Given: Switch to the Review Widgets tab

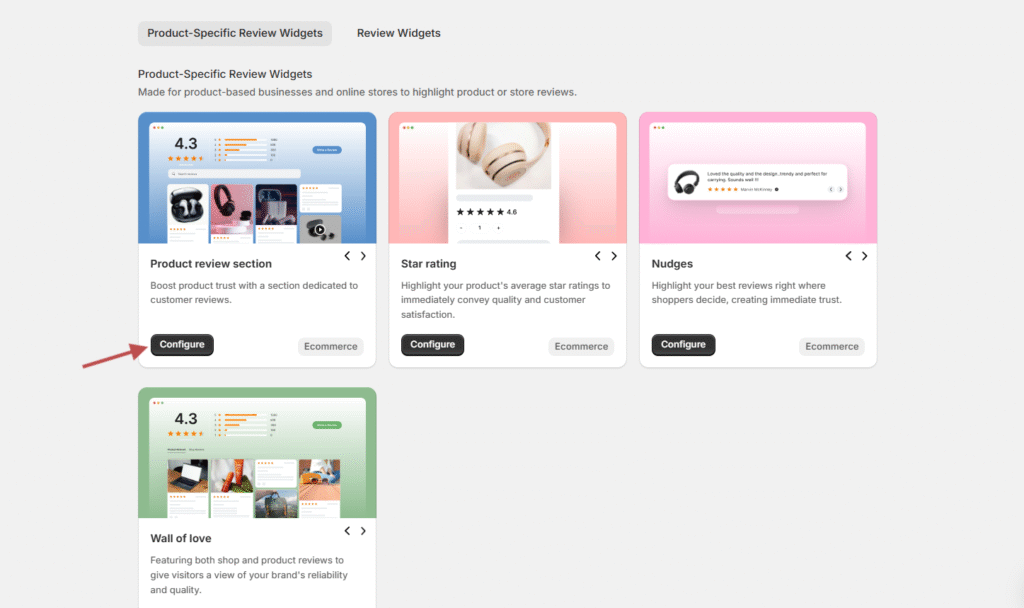Looking at the screenshot, I should 398,33.
